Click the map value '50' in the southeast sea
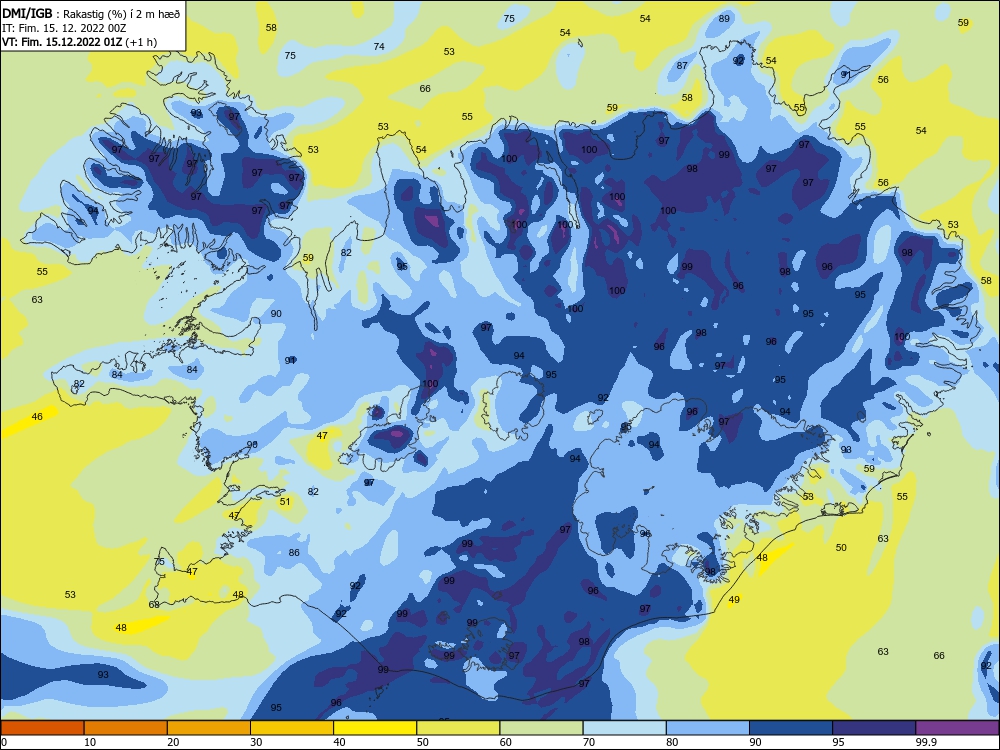The width and height of the screenshot is (1000, 750). (841, 548)
